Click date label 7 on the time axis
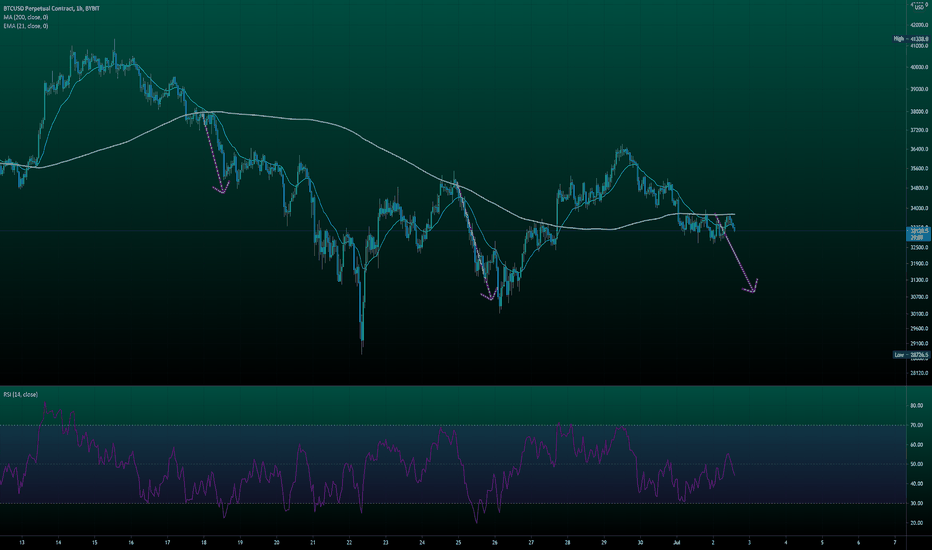The image size is (932, 550). point(895,542)
